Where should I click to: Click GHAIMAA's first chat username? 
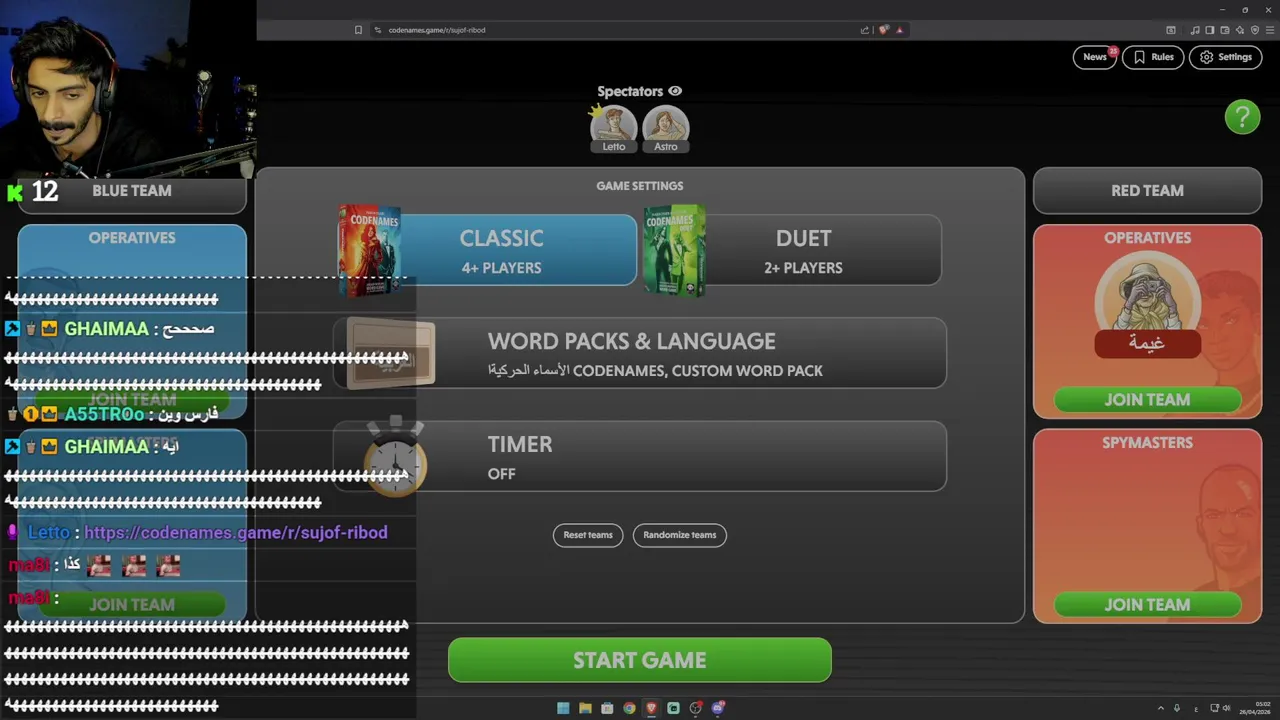click(x=106, y=329)
